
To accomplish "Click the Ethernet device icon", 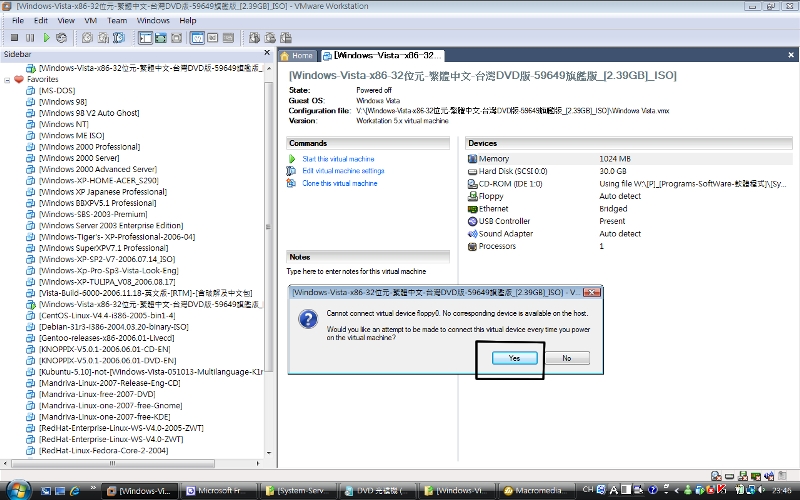I will tap(472, 209).
